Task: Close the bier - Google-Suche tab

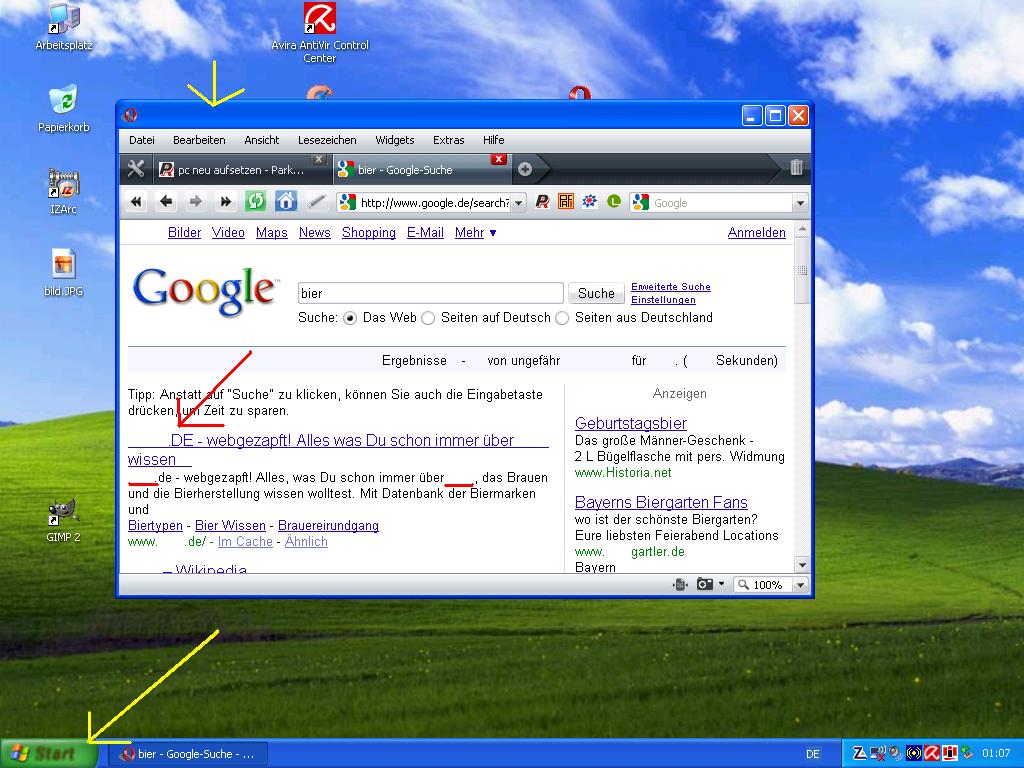Action: (498, 159)
